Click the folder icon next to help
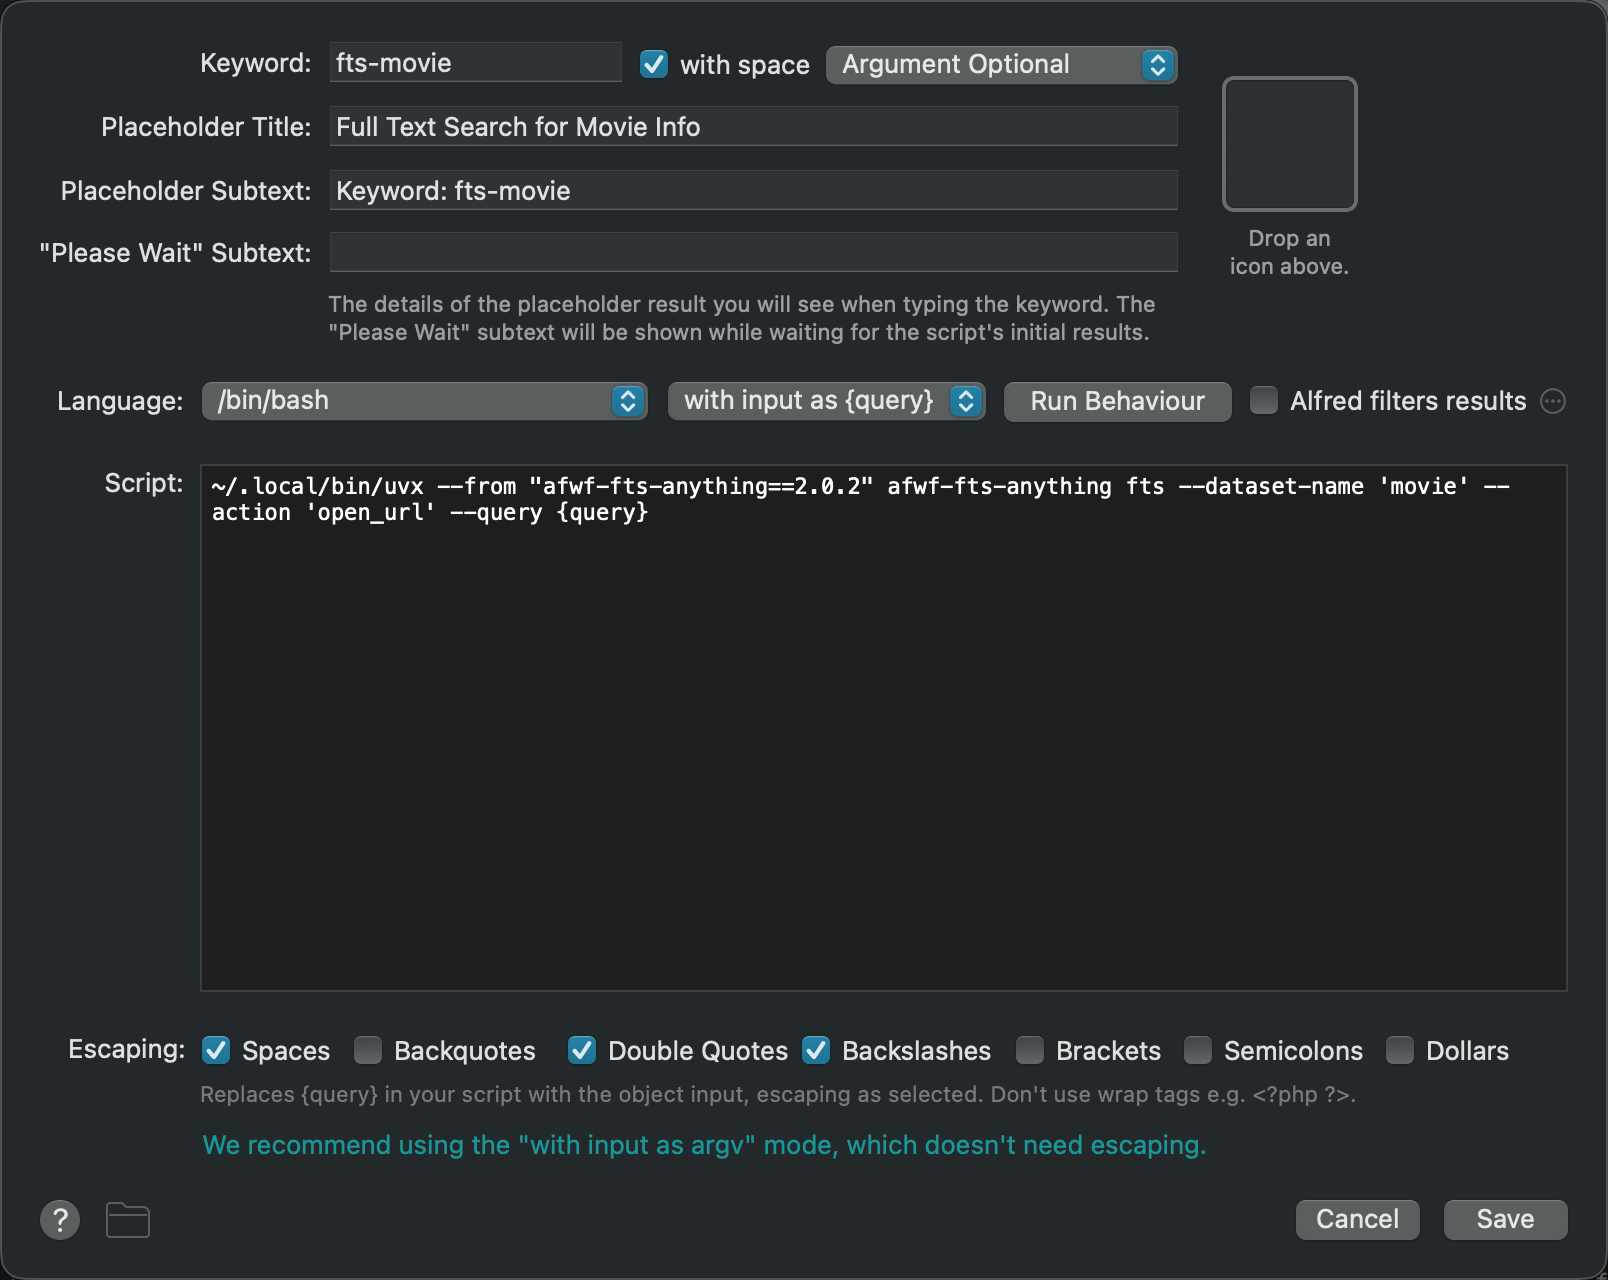Viewport: 1608px width, 1280px height. [128, 1220]
